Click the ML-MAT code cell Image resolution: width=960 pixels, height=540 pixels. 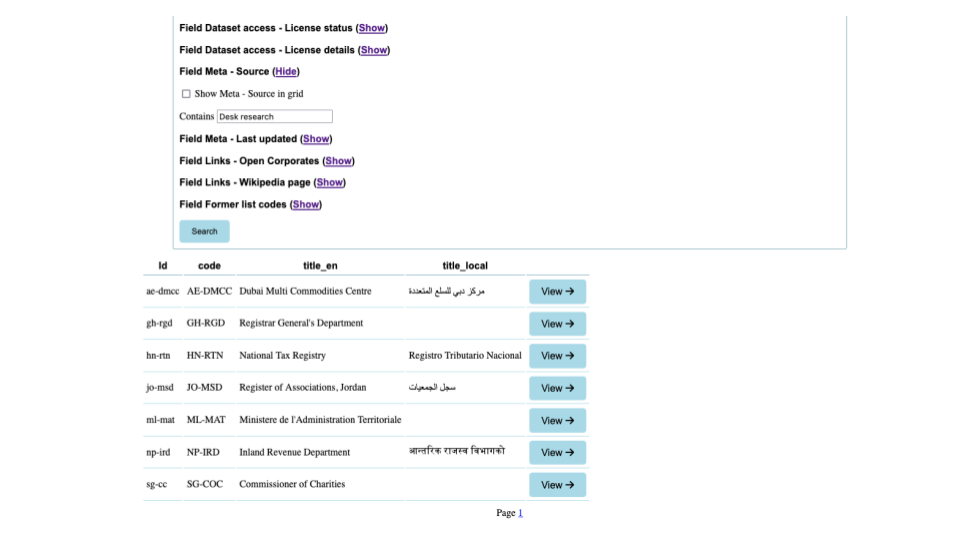(206, 420)
